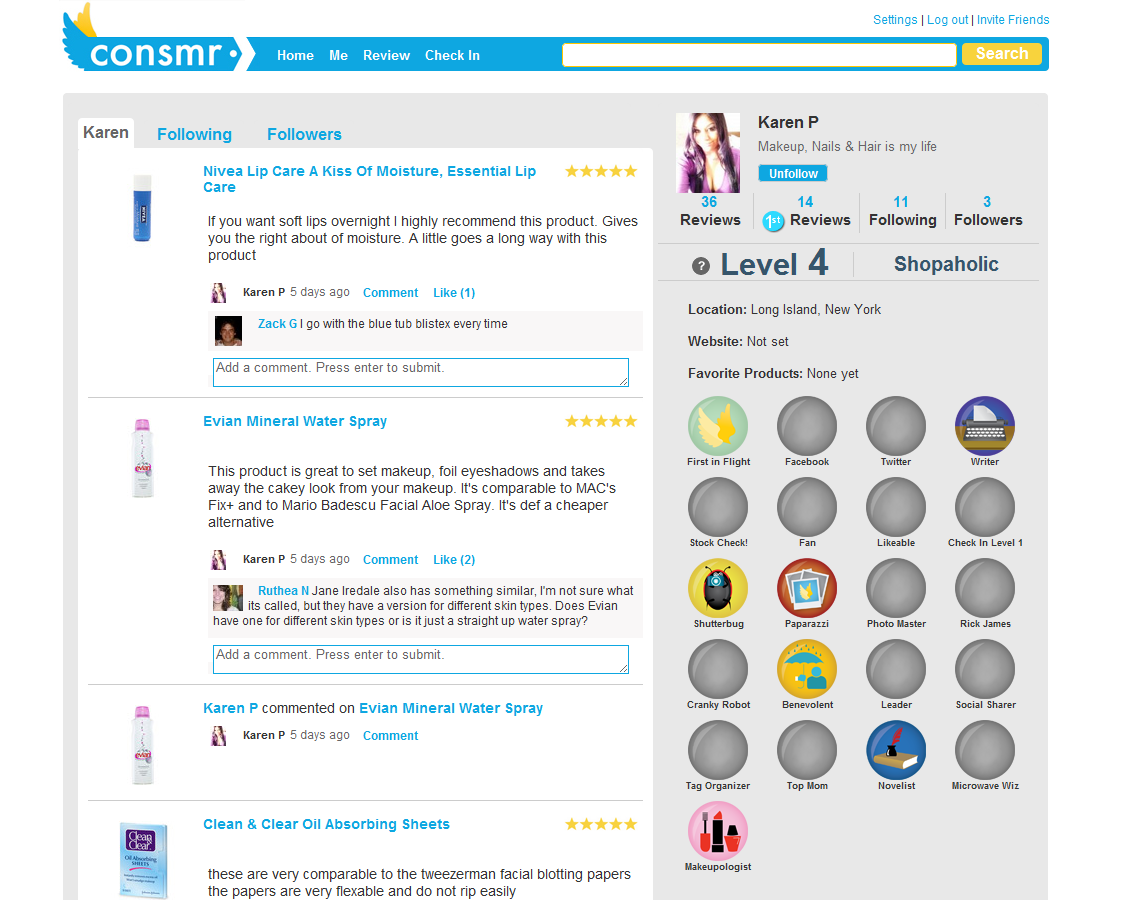This screenshot has width=1123, height=900.
Task: Click the Check In Level 1 badge
Action: point(985,507)
